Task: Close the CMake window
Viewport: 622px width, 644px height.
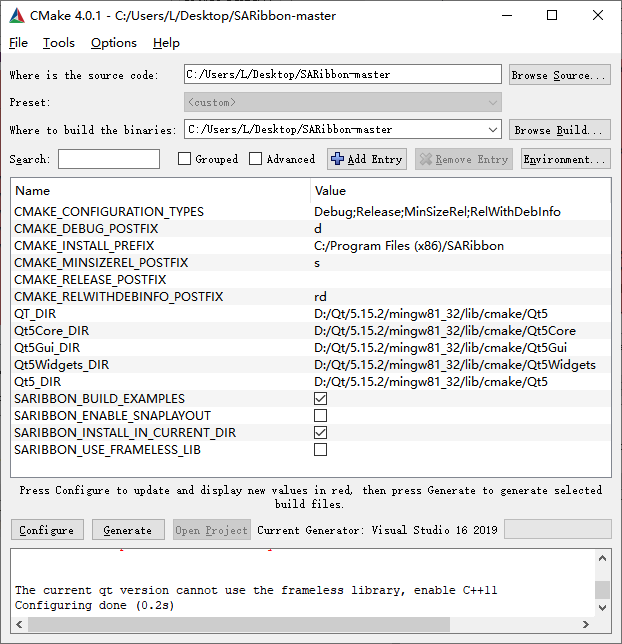Action: [598, 15]
